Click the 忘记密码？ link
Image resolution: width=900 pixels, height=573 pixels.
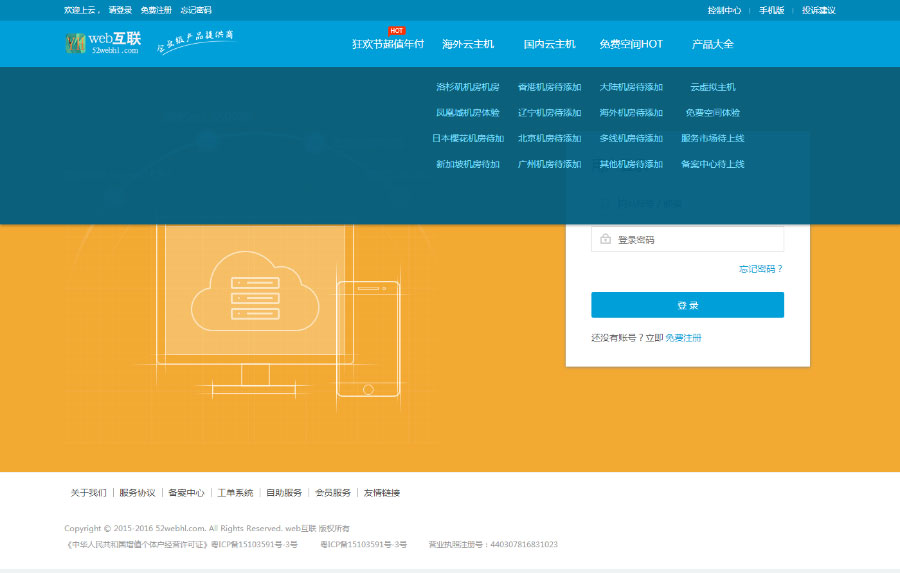pyautogui.click(x=760, y=269)
